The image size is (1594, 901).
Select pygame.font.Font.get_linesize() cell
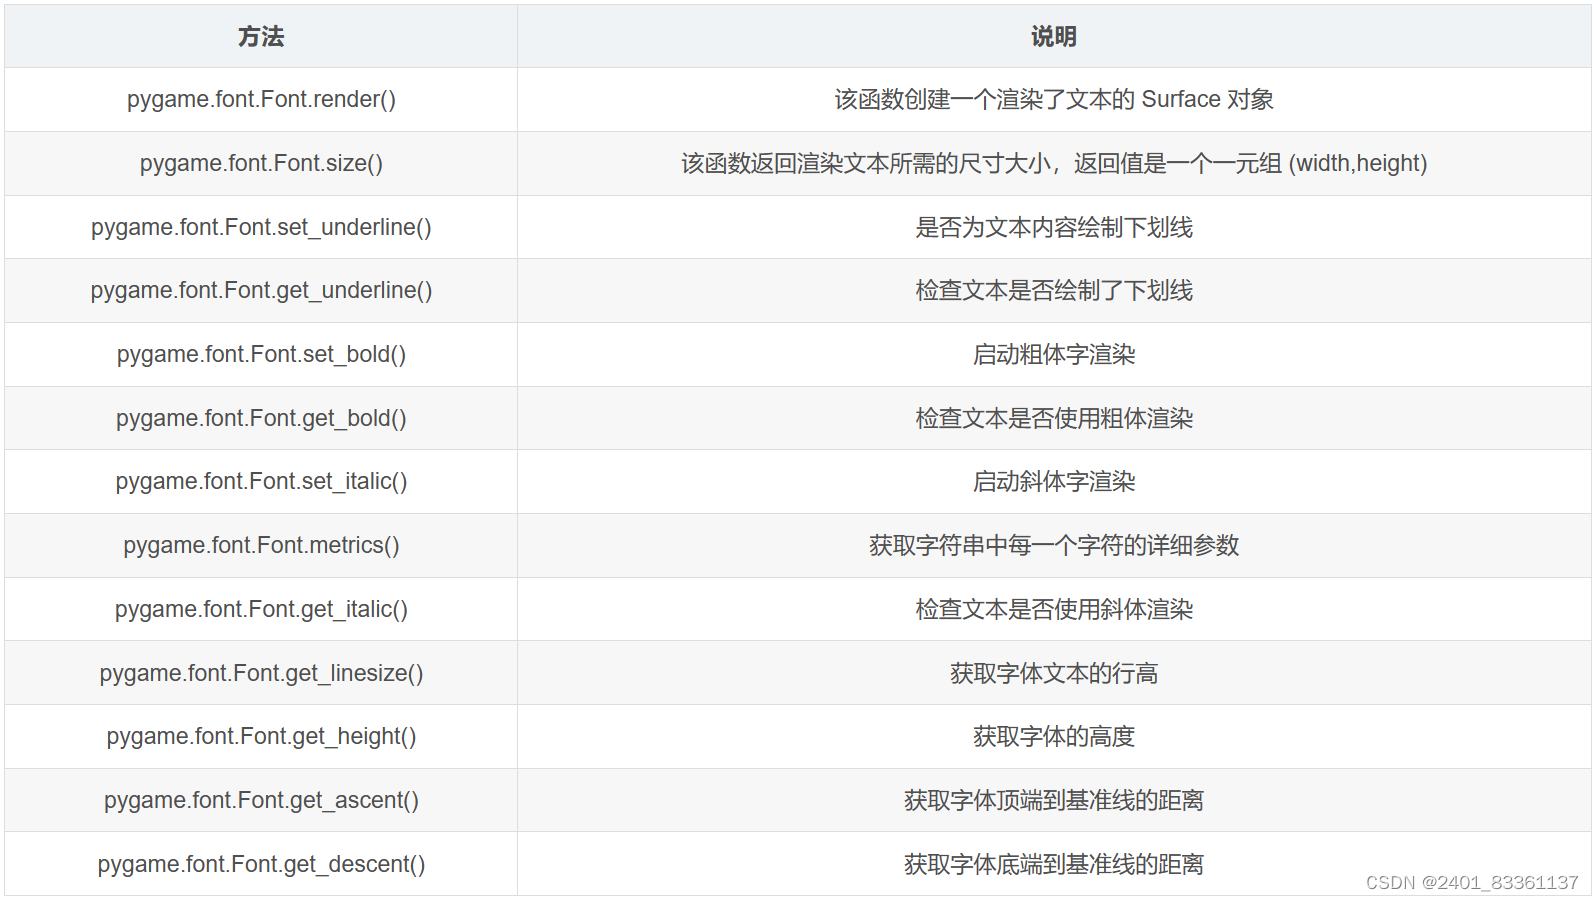coord(261,673)
